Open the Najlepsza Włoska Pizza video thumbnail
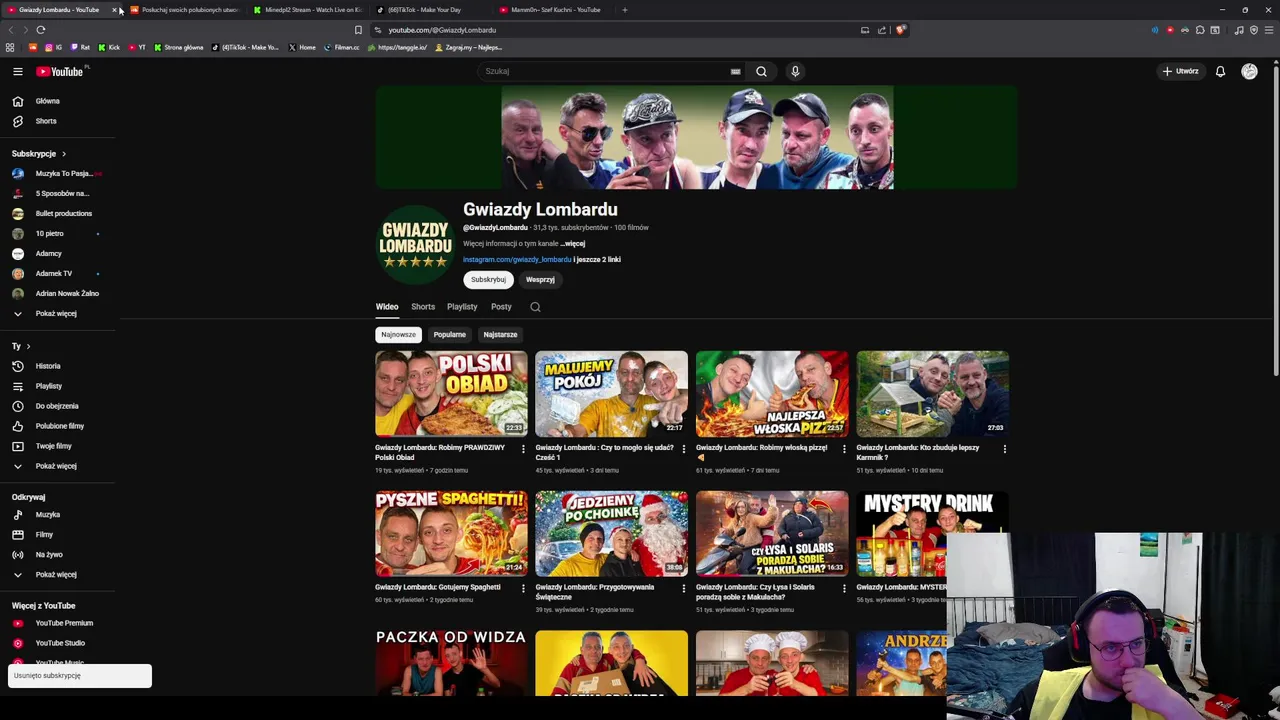The image size is (1280, 720). tap(772, 393)
